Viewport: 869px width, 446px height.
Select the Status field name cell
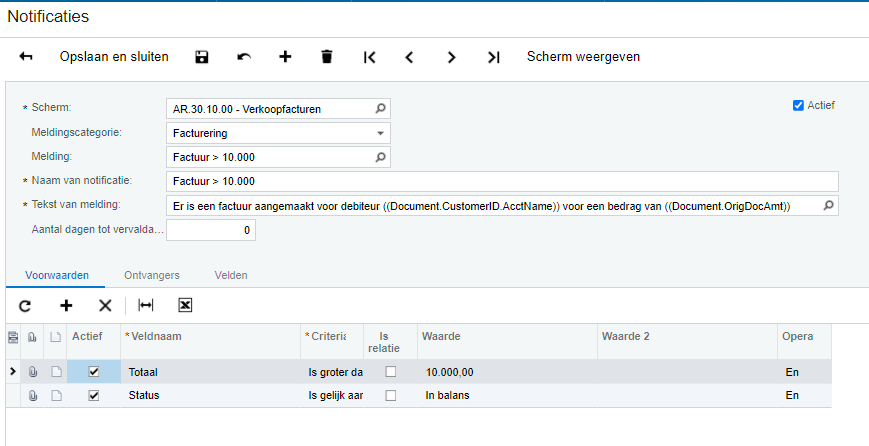(x=211, y=396)
